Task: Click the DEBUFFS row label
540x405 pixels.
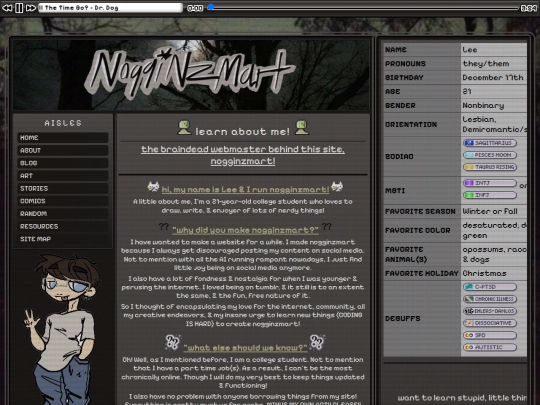Action: coord(403,319)
